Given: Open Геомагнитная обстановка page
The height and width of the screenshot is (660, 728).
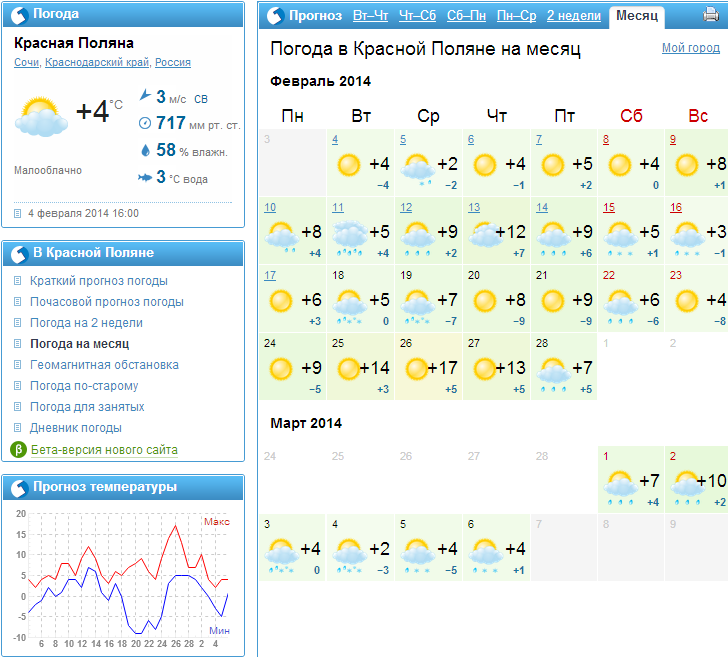Looking at the screenshot, I should [x=104, y=365].
